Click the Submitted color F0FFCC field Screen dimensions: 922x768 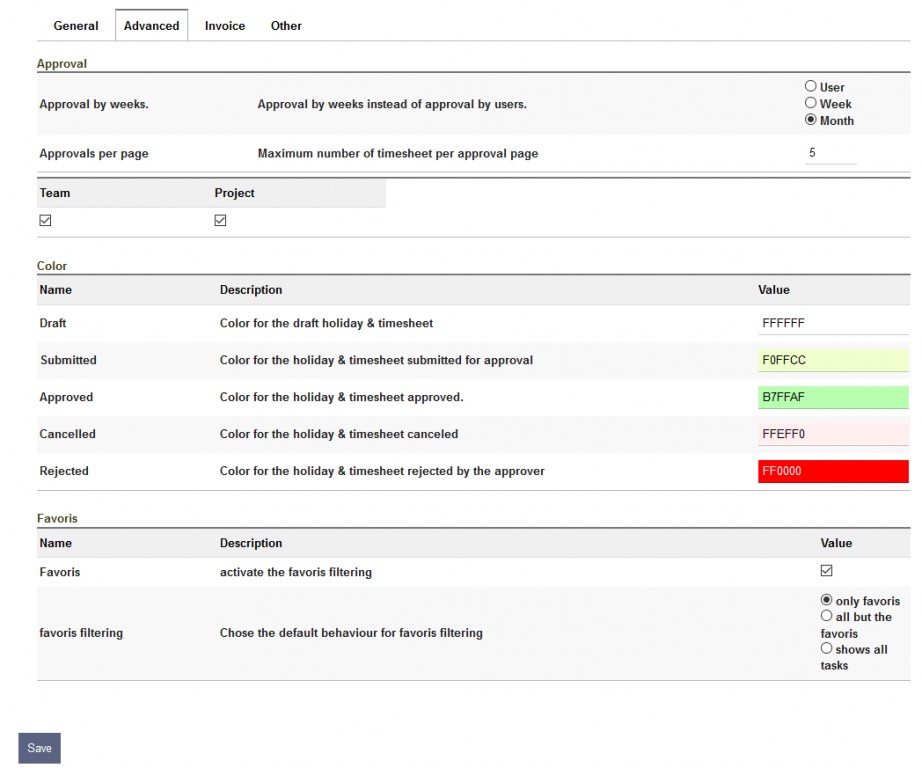(x=833, y=360)
